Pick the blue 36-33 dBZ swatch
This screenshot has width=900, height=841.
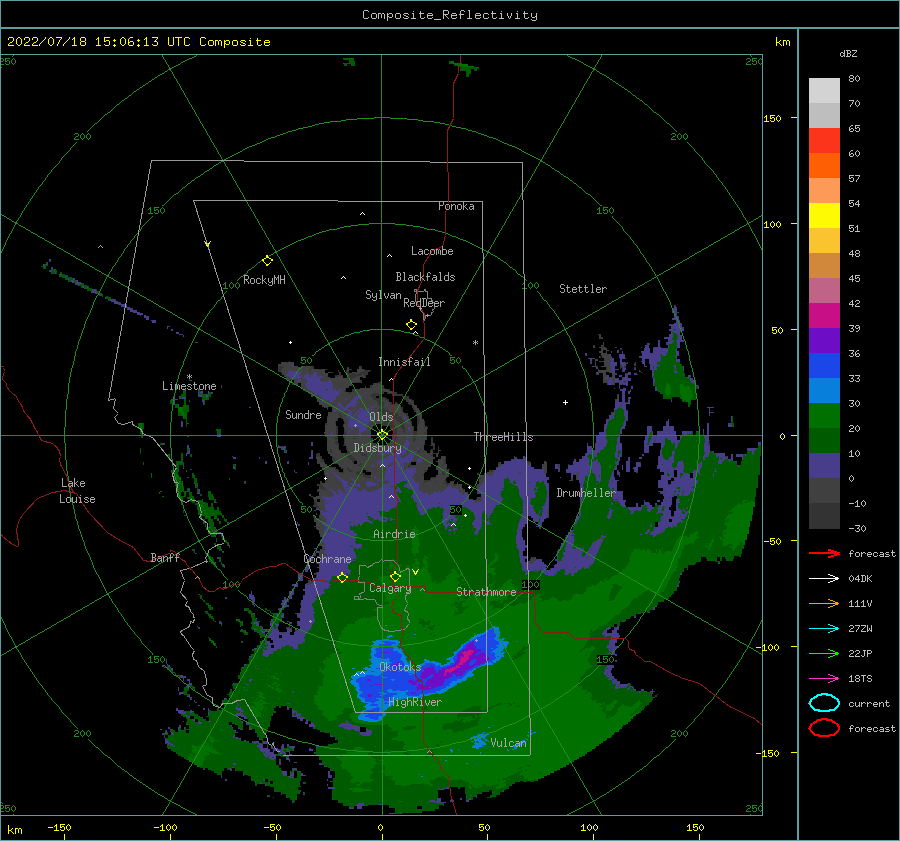[824, 365]
